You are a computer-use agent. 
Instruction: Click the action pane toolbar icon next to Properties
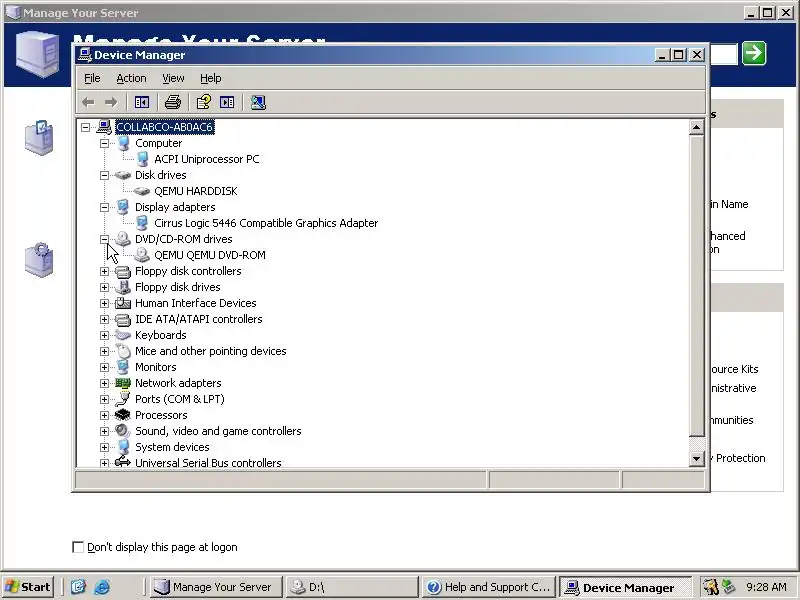point(227,103)
